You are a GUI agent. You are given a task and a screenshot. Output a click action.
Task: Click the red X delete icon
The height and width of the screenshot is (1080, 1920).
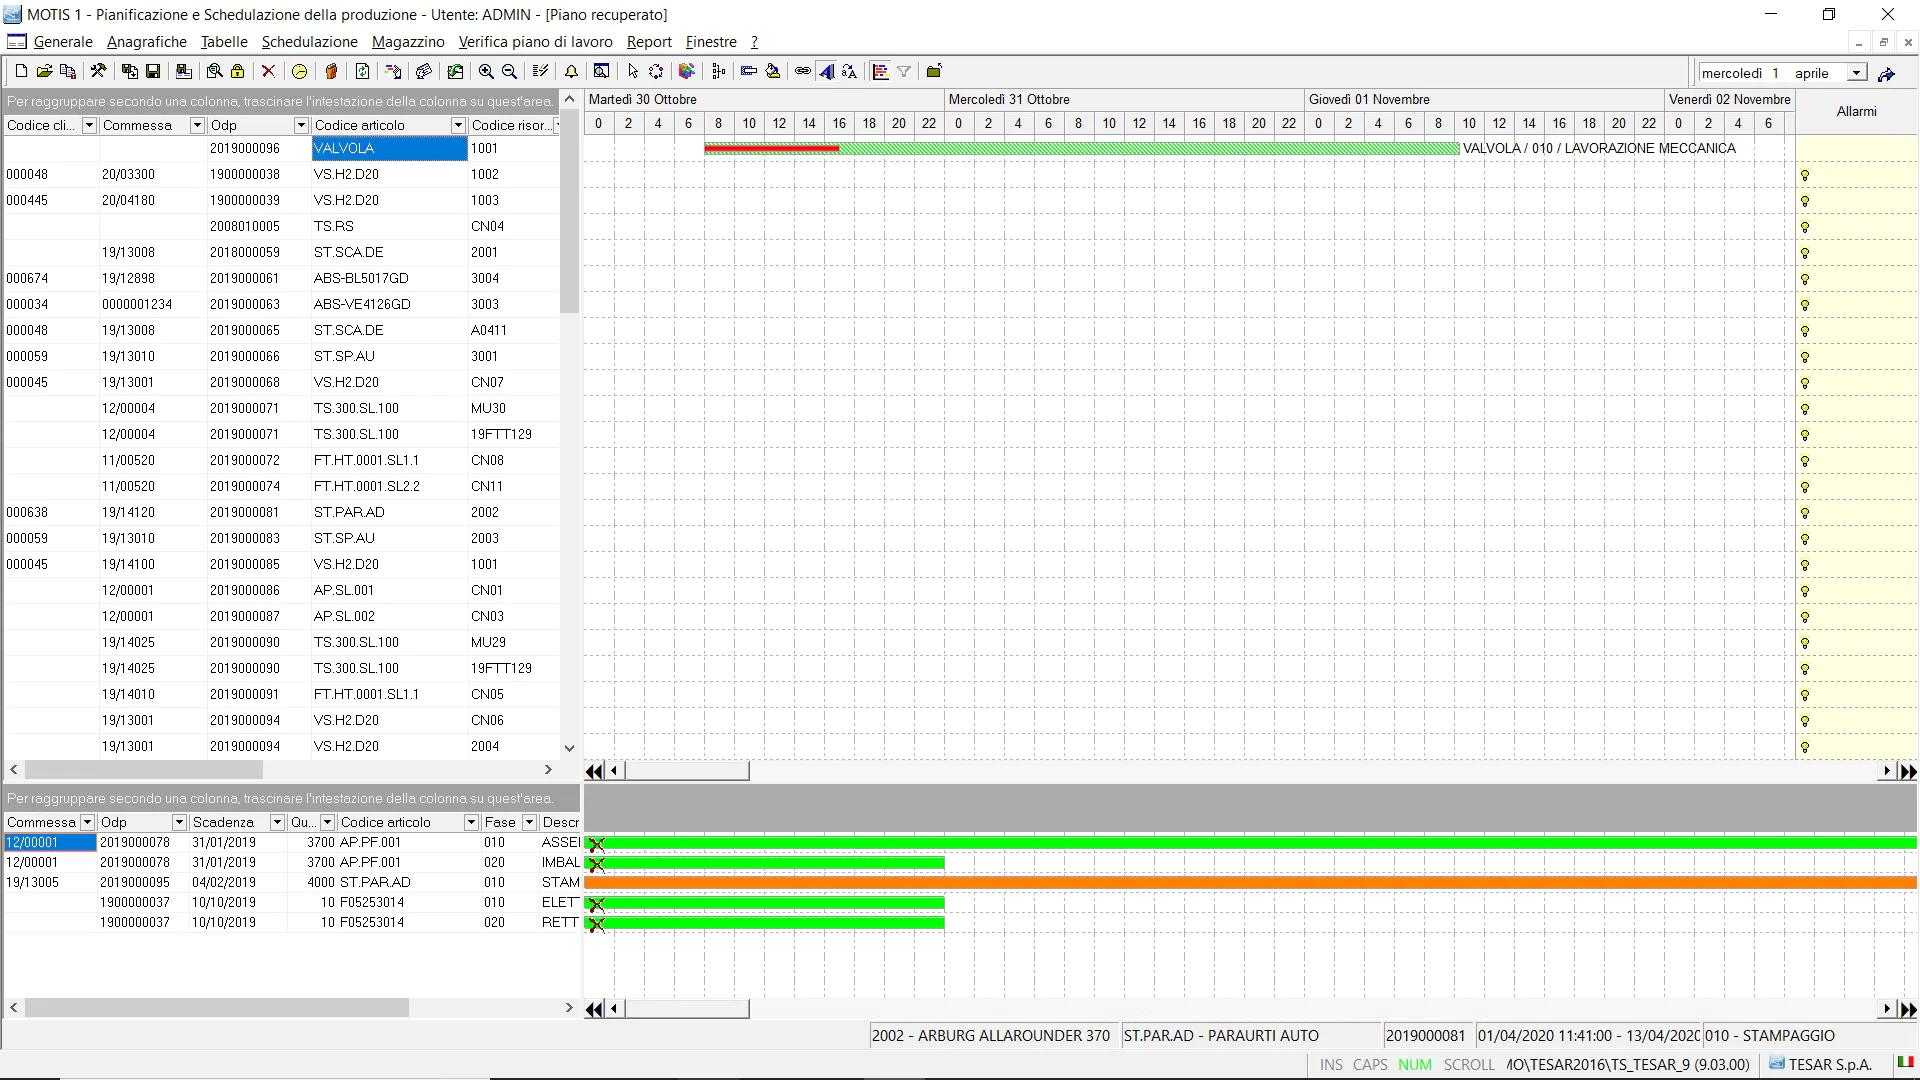point(268,71)
